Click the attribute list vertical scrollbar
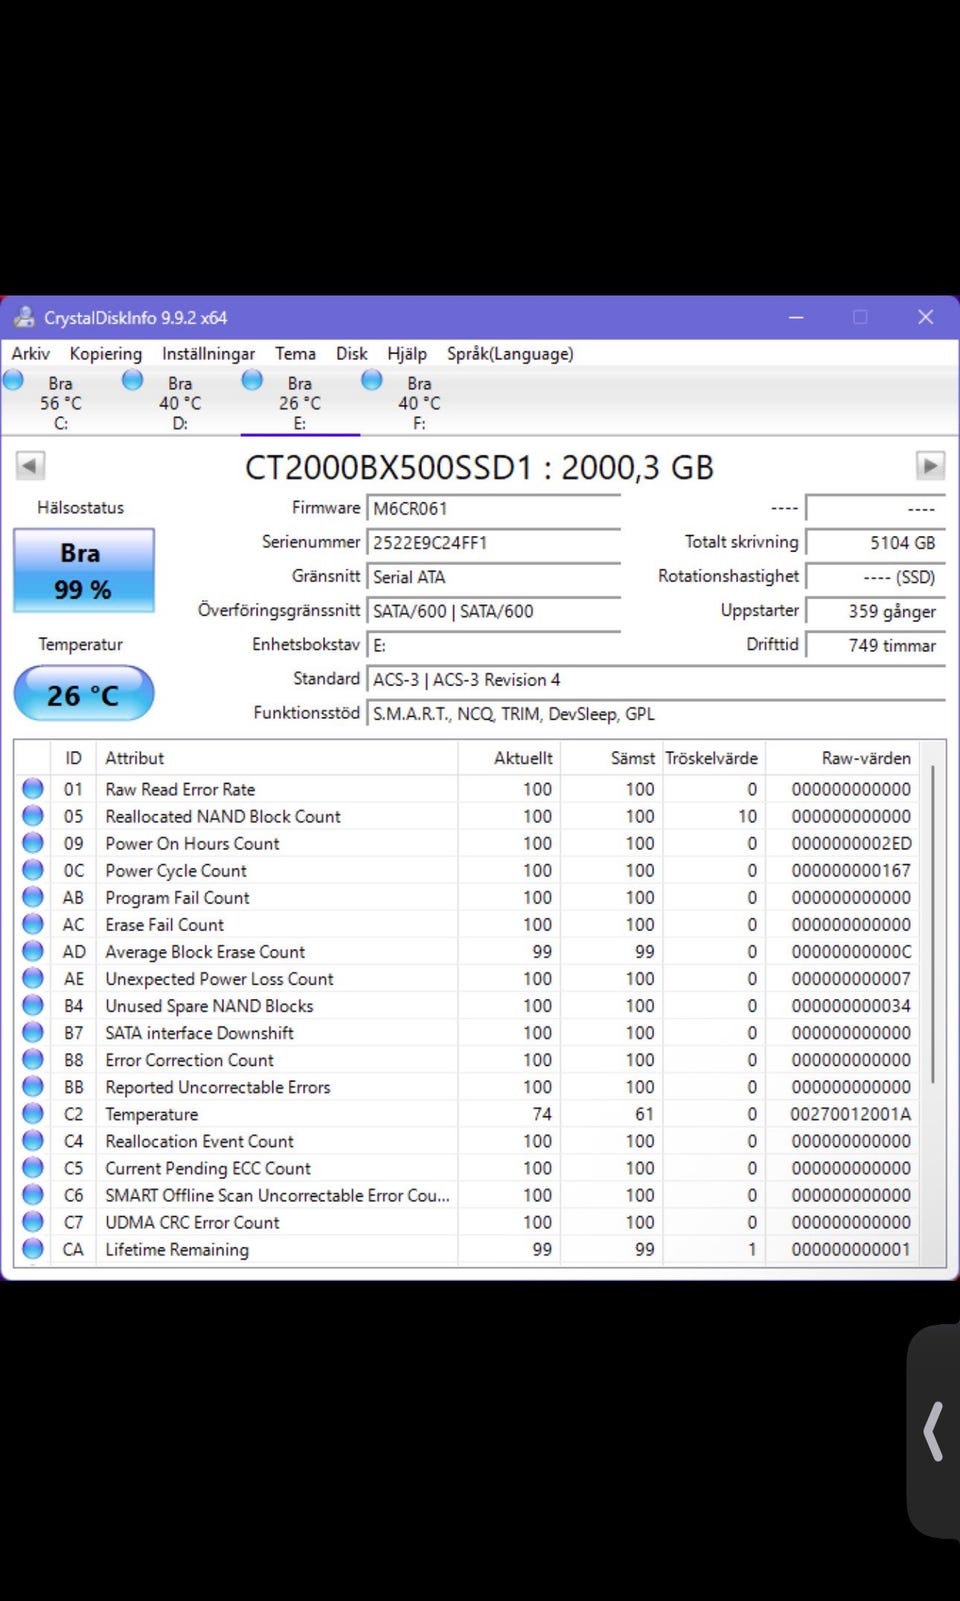Image resolution: width=960 pixels, height=1601 pixels. [x=934, y=925]
